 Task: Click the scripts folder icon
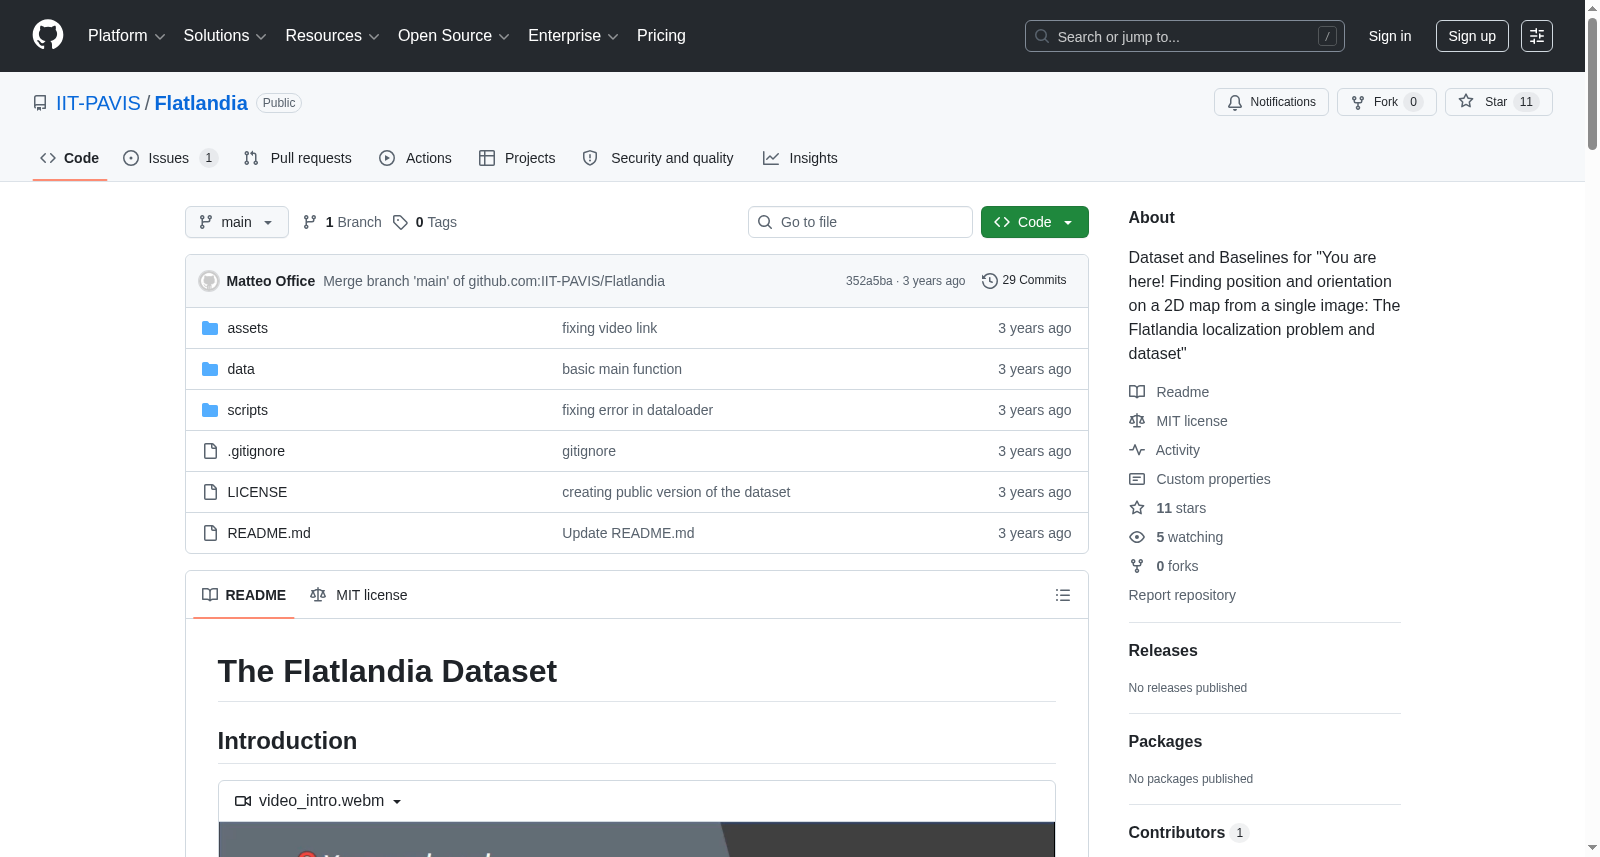pyautogui.click(x=210, y=410)
